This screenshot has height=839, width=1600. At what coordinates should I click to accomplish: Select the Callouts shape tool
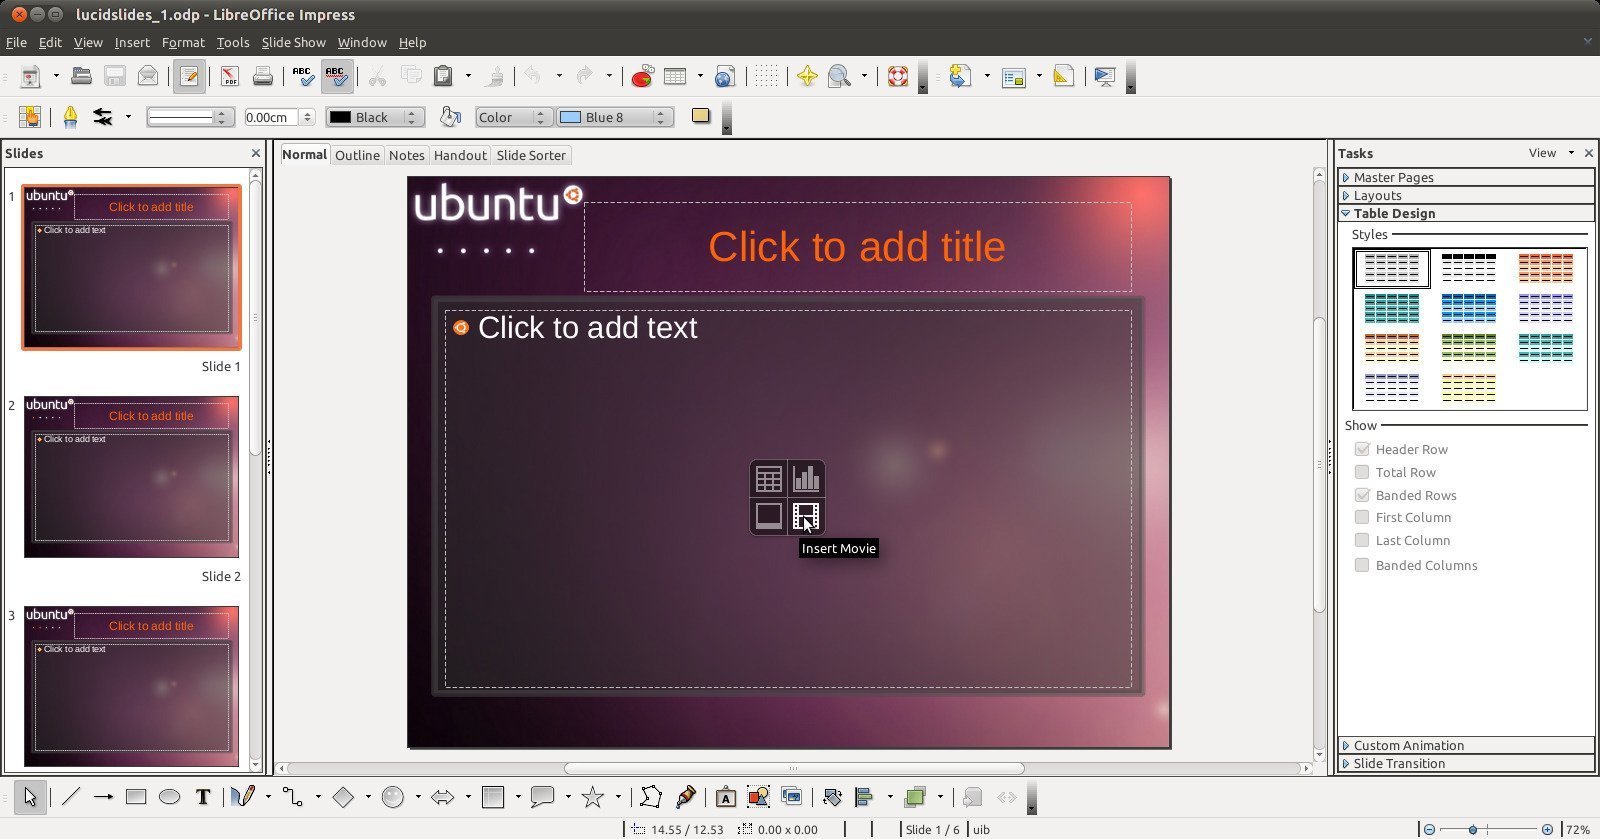point(542,797)
